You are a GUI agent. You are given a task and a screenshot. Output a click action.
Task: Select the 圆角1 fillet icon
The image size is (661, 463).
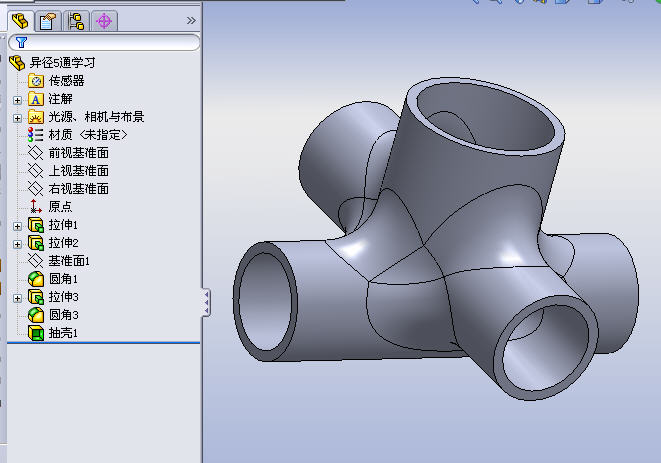pyautogui.click(x=36, y=279)
